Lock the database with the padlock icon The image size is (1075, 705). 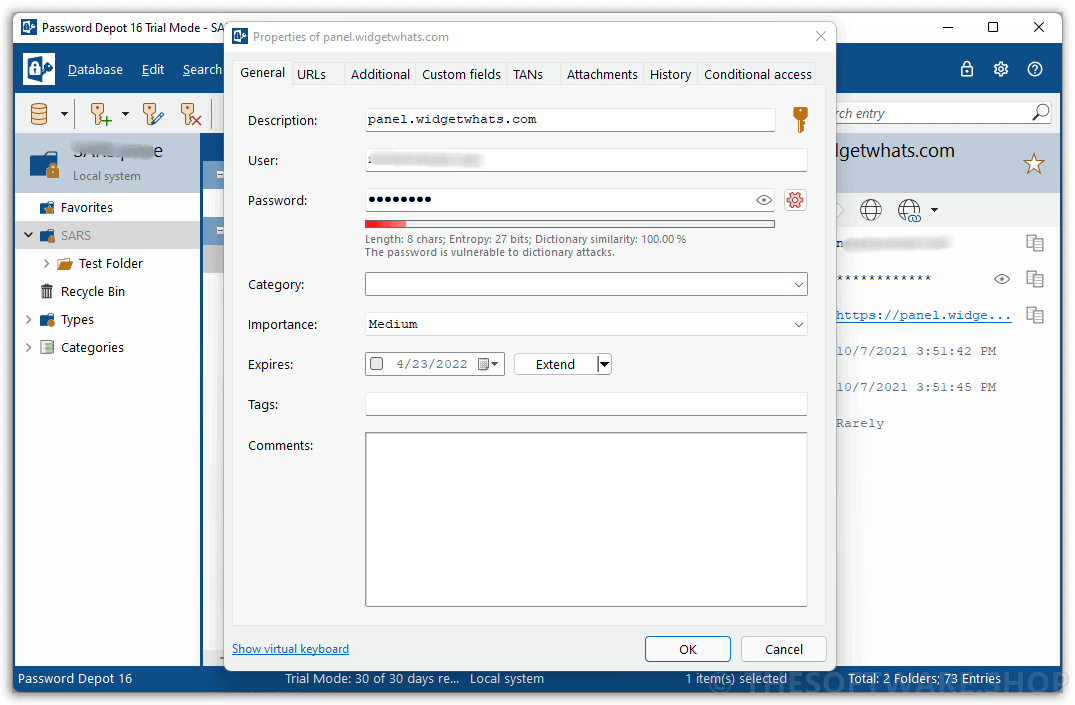click(967, 69)
